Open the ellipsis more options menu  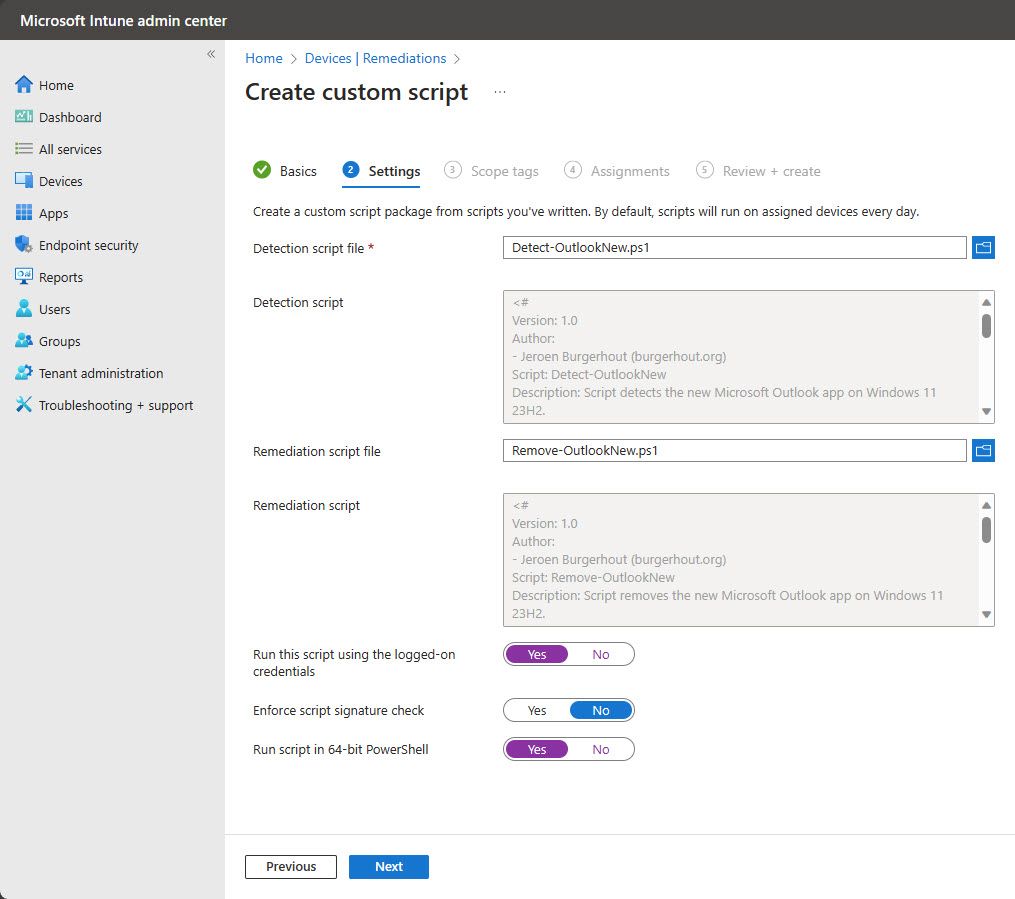click(500, 92)
